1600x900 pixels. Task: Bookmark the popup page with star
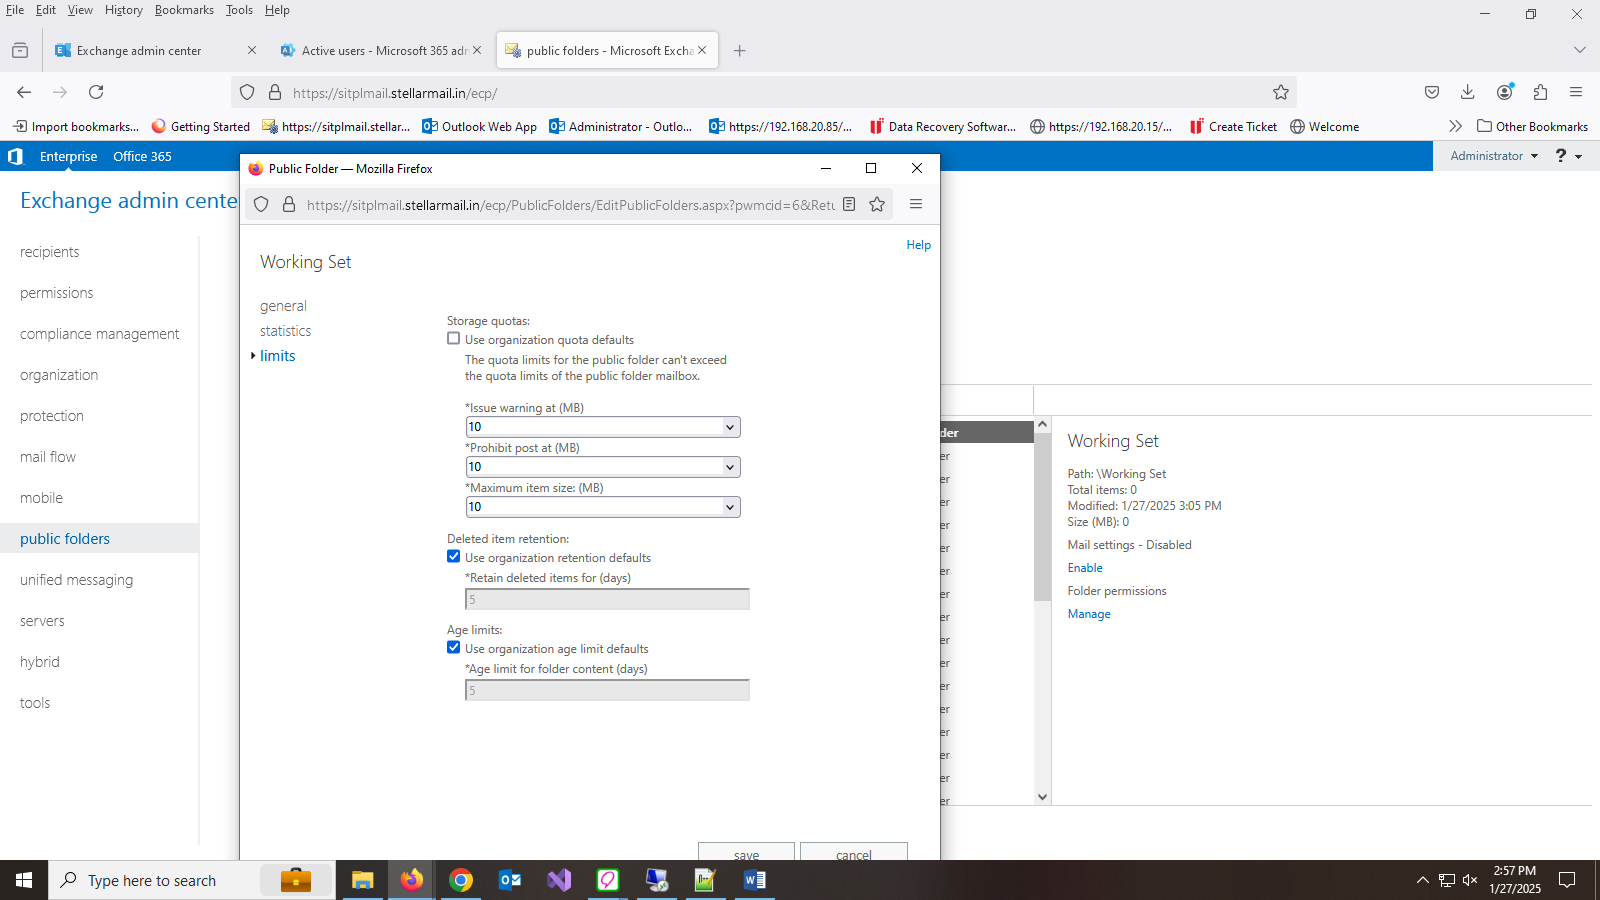click(x=877, y=204)
